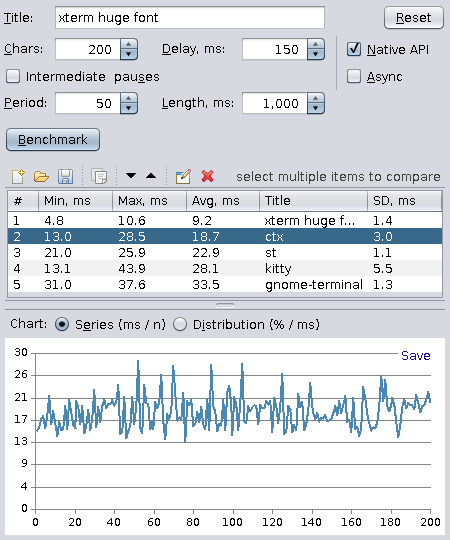Viewport: 450px width, 540px height.
Task: Enable Intermediate pauses checkbox
Action: (13, 76)
